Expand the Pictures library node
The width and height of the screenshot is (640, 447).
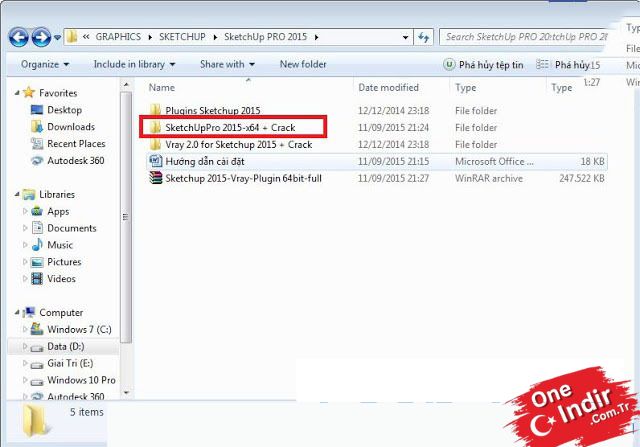[x=25, y=261]
